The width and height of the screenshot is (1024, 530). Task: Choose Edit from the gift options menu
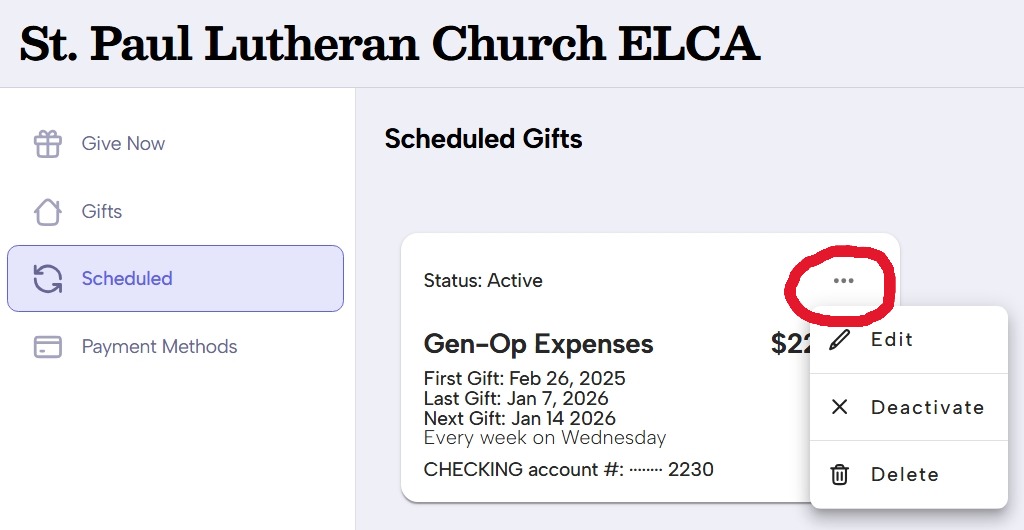point(892,340)
